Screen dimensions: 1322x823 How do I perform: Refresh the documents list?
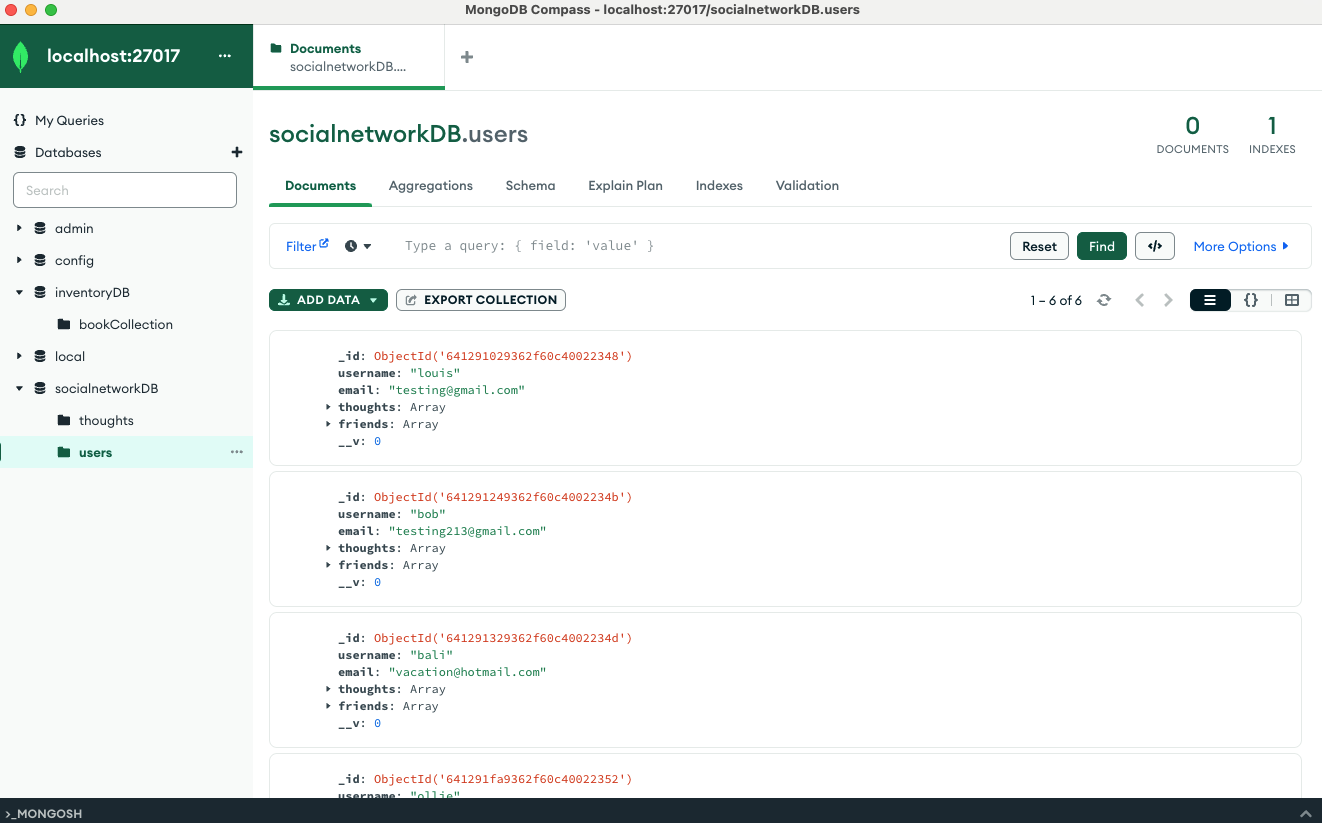(x=1104, y=299)
